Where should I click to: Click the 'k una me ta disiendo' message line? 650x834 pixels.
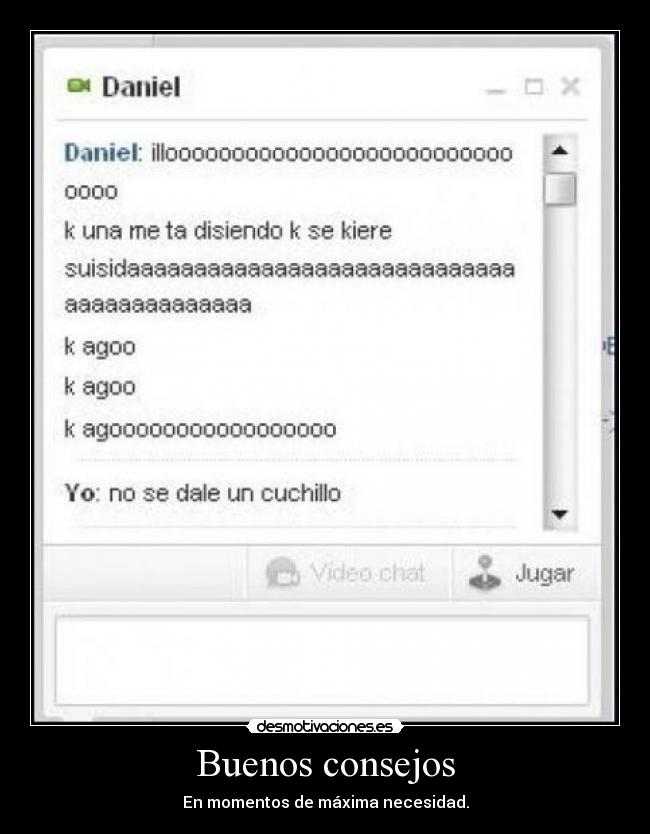[x=228, y=231]
